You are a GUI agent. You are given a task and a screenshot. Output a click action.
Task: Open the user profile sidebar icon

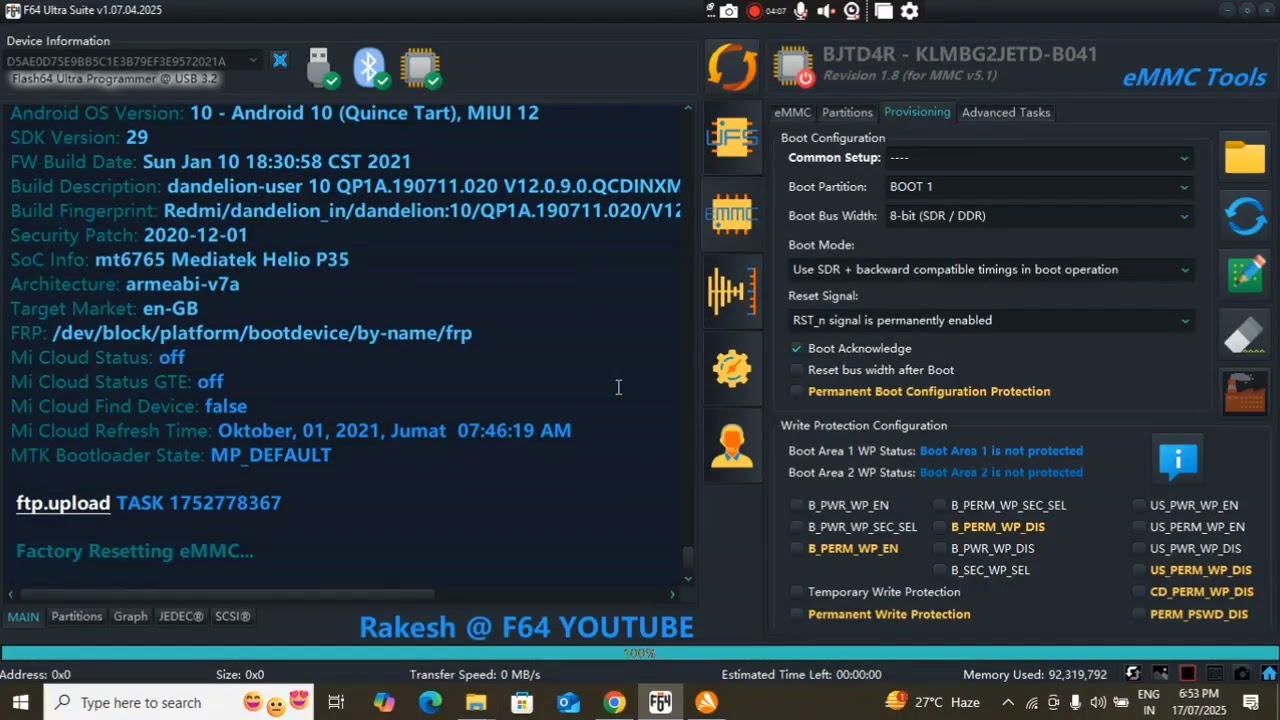coord(732,446)
